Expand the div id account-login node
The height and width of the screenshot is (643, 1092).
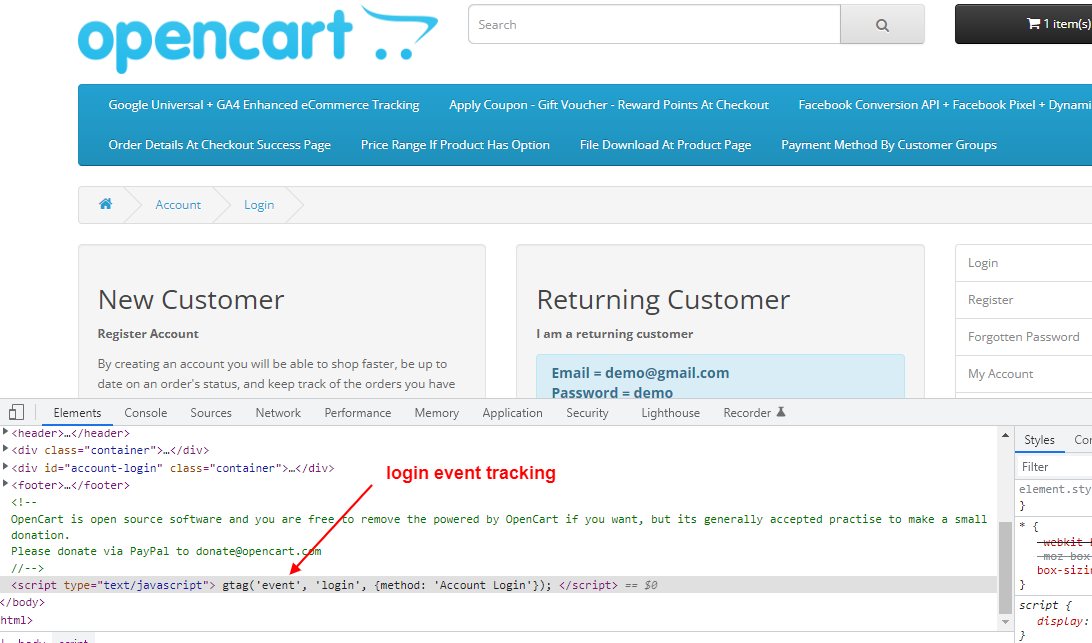pos(6,467)
